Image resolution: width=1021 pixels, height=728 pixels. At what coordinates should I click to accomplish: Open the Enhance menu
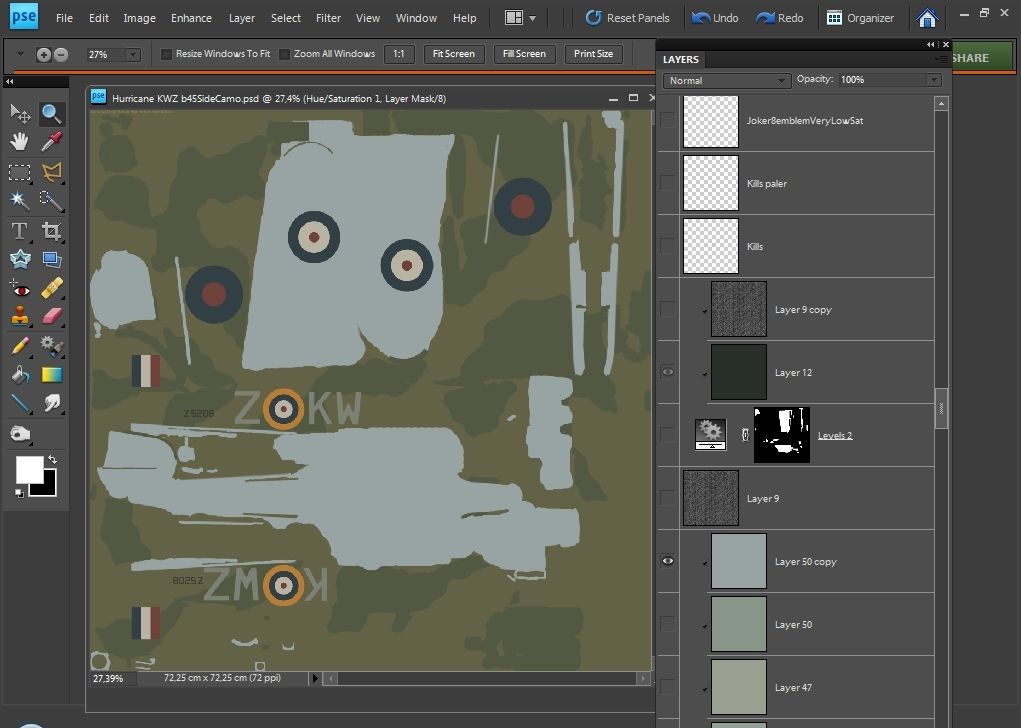(x=191, y=18)
